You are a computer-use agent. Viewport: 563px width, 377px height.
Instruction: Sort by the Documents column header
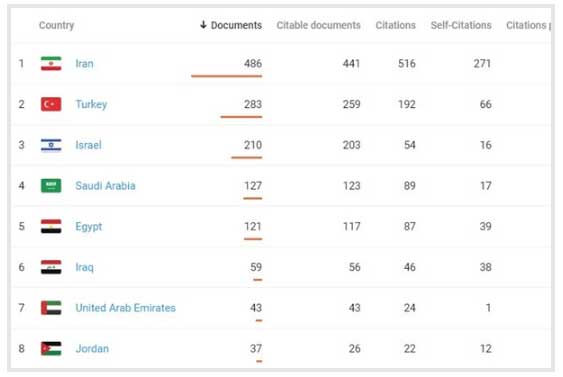[x=236, y=25]
